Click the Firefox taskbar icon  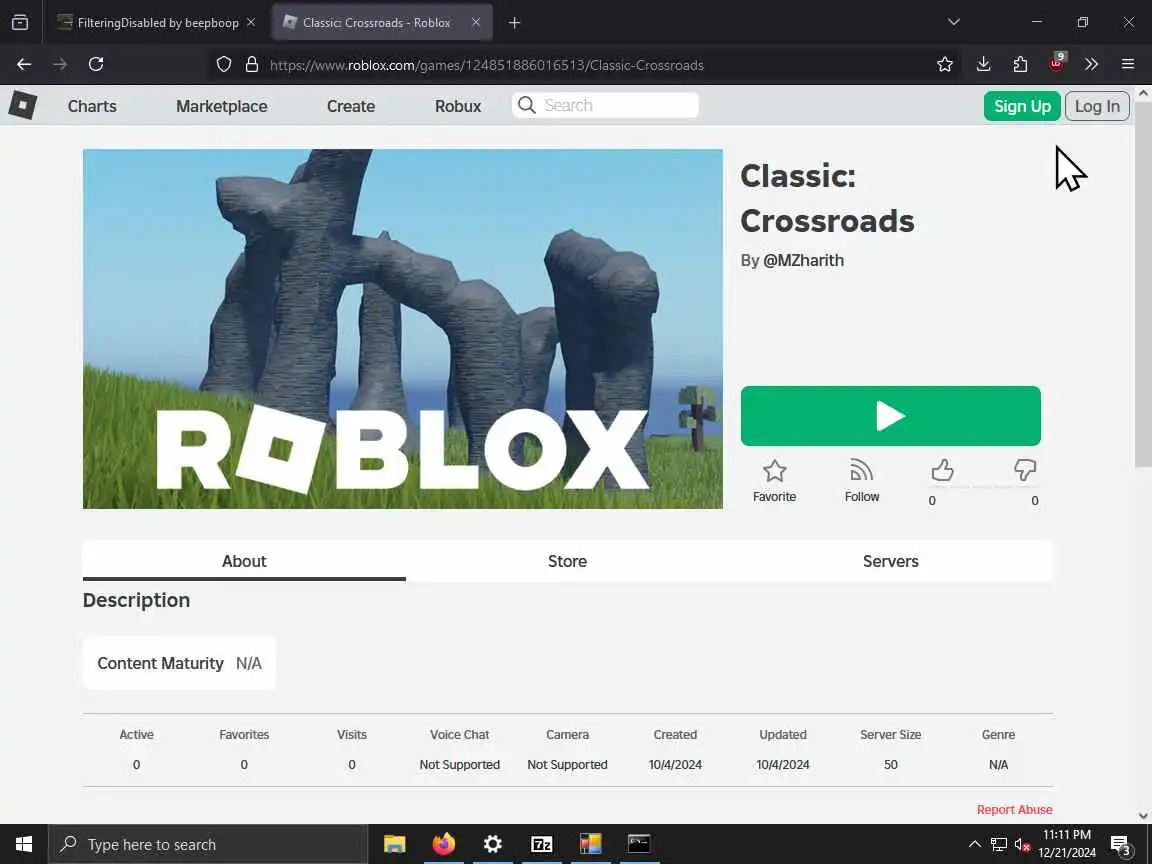pyautogui.click(x=444, y=844)
